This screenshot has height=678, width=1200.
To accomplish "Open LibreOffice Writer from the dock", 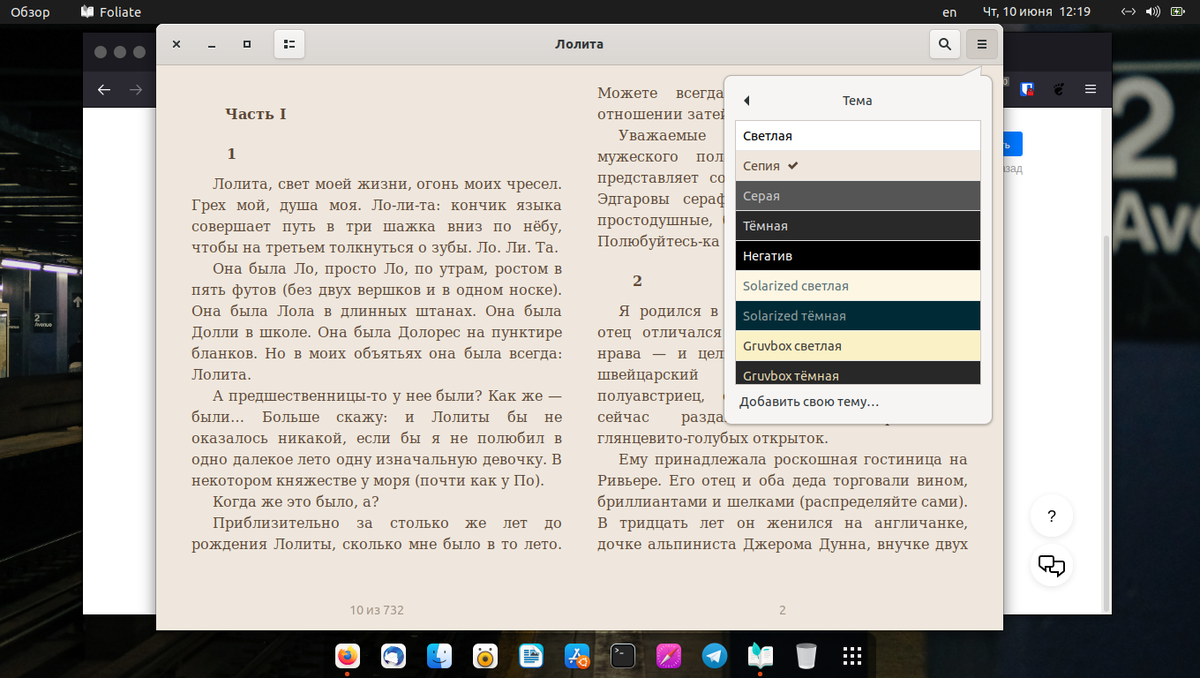I will [531, 656].
